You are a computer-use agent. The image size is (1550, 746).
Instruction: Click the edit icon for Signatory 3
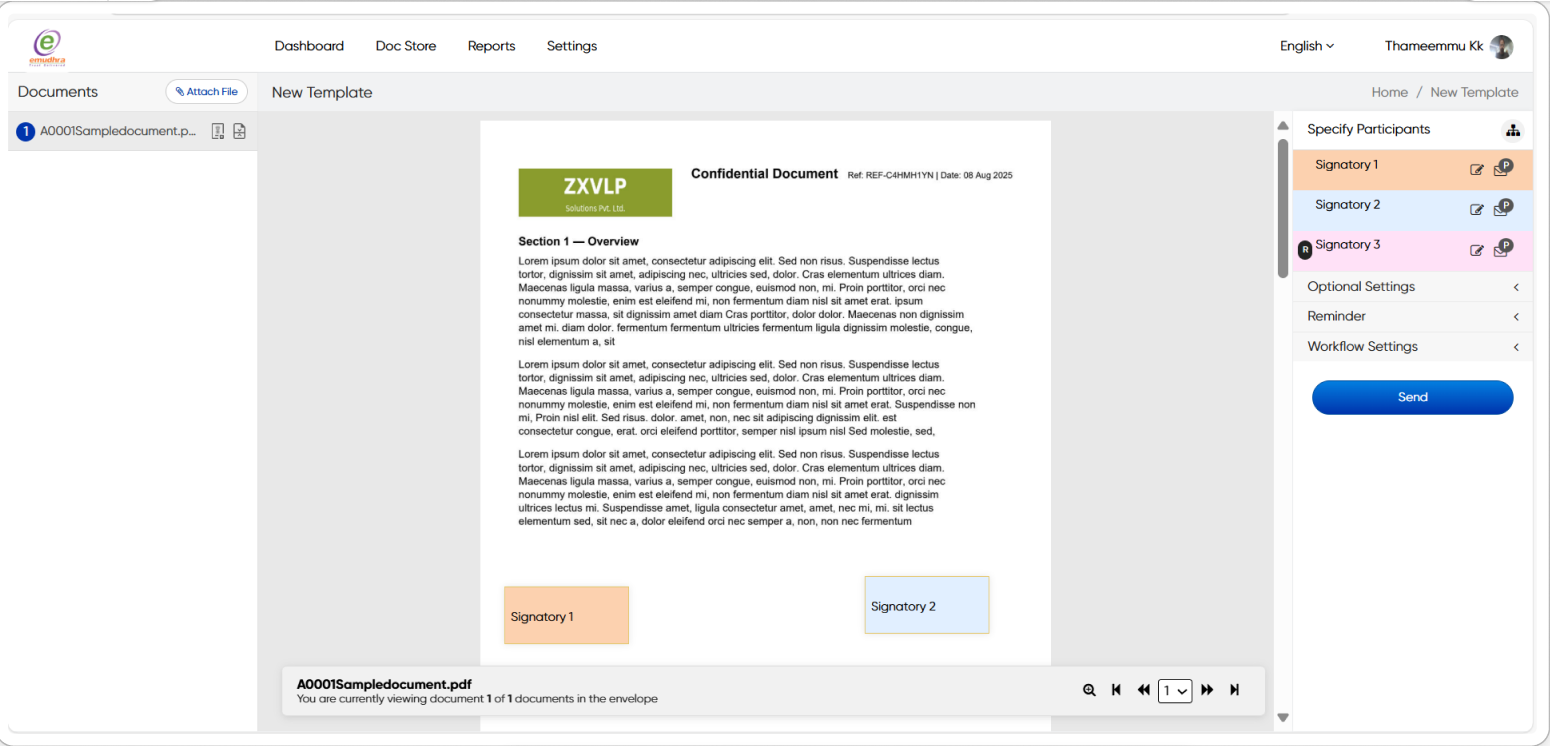click(x=1476, y=250)
